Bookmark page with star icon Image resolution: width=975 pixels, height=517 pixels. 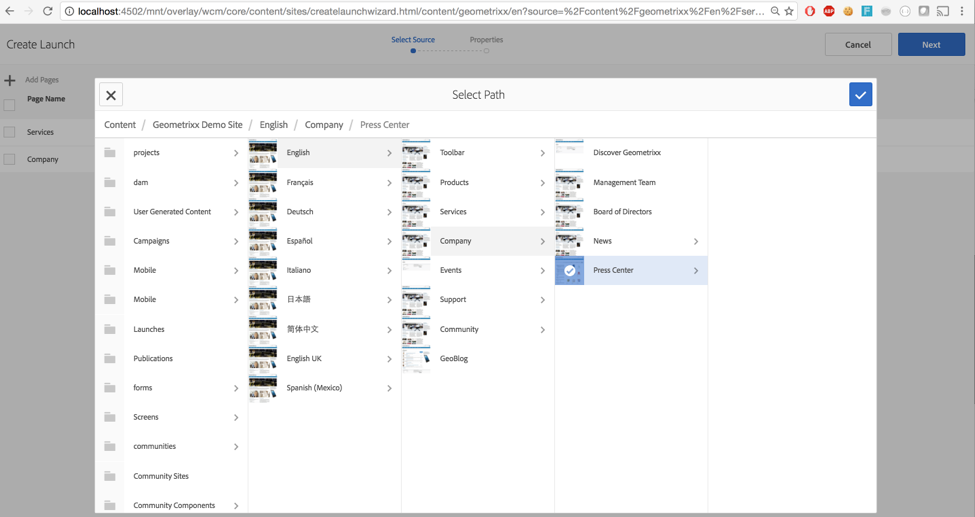point(789,11)
